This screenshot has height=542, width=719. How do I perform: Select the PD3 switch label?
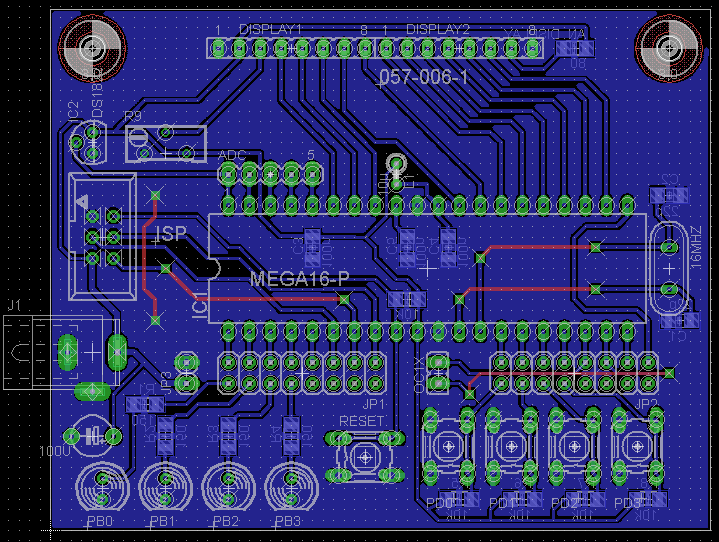click(x=628, y=503)
